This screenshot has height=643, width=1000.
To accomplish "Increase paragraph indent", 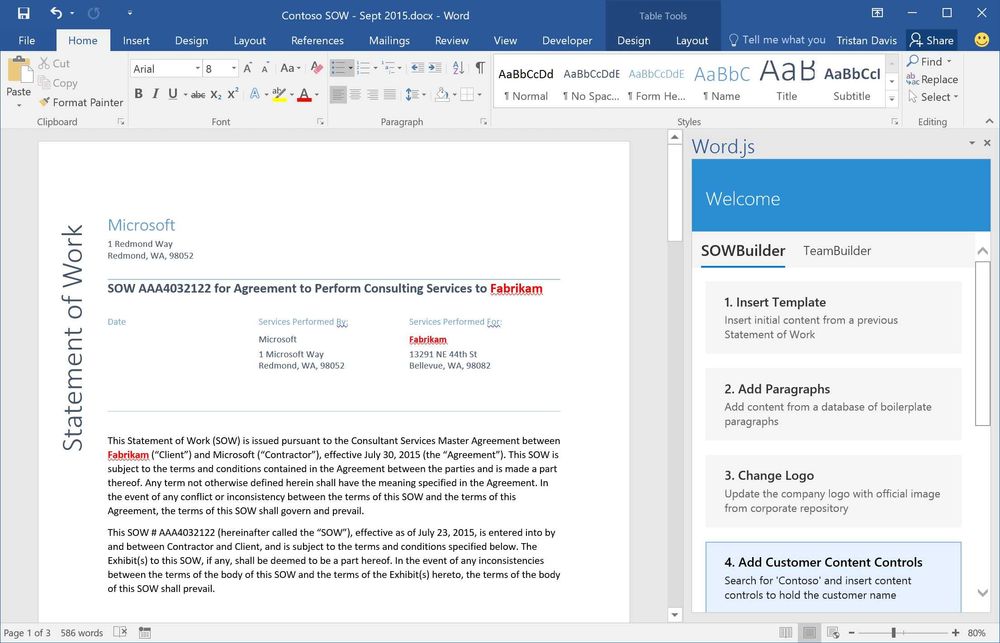I will (x=435, y=68).
